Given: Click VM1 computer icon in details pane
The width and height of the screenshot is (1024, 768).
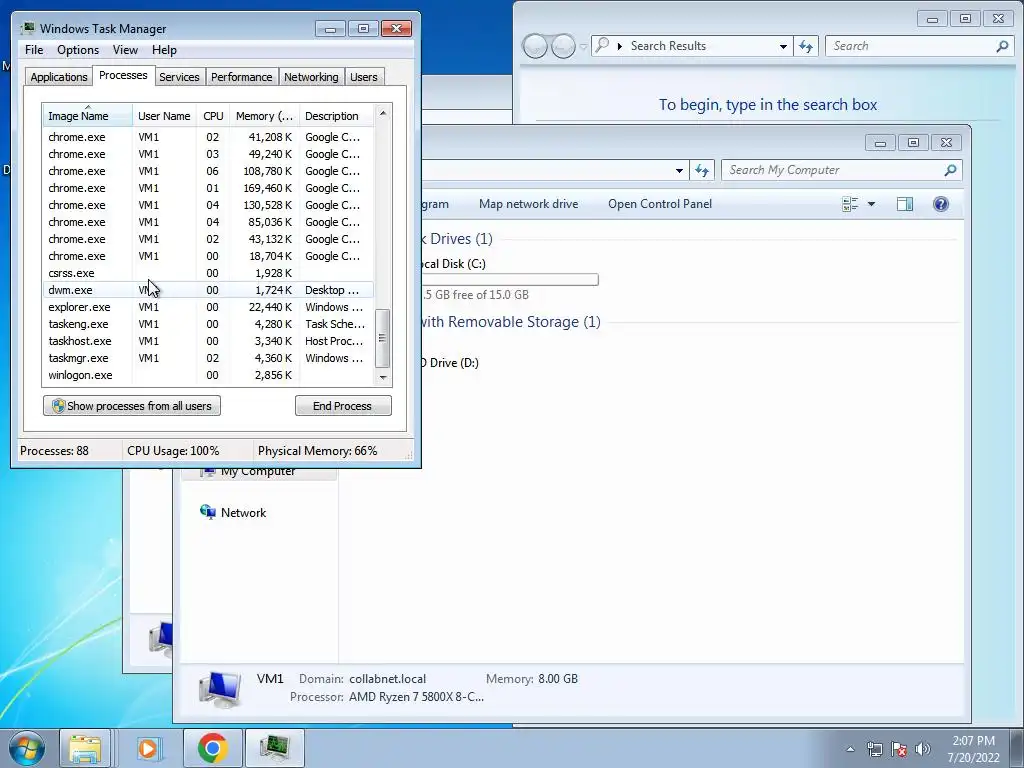Looking at the screenshot, I should (221, 689).
